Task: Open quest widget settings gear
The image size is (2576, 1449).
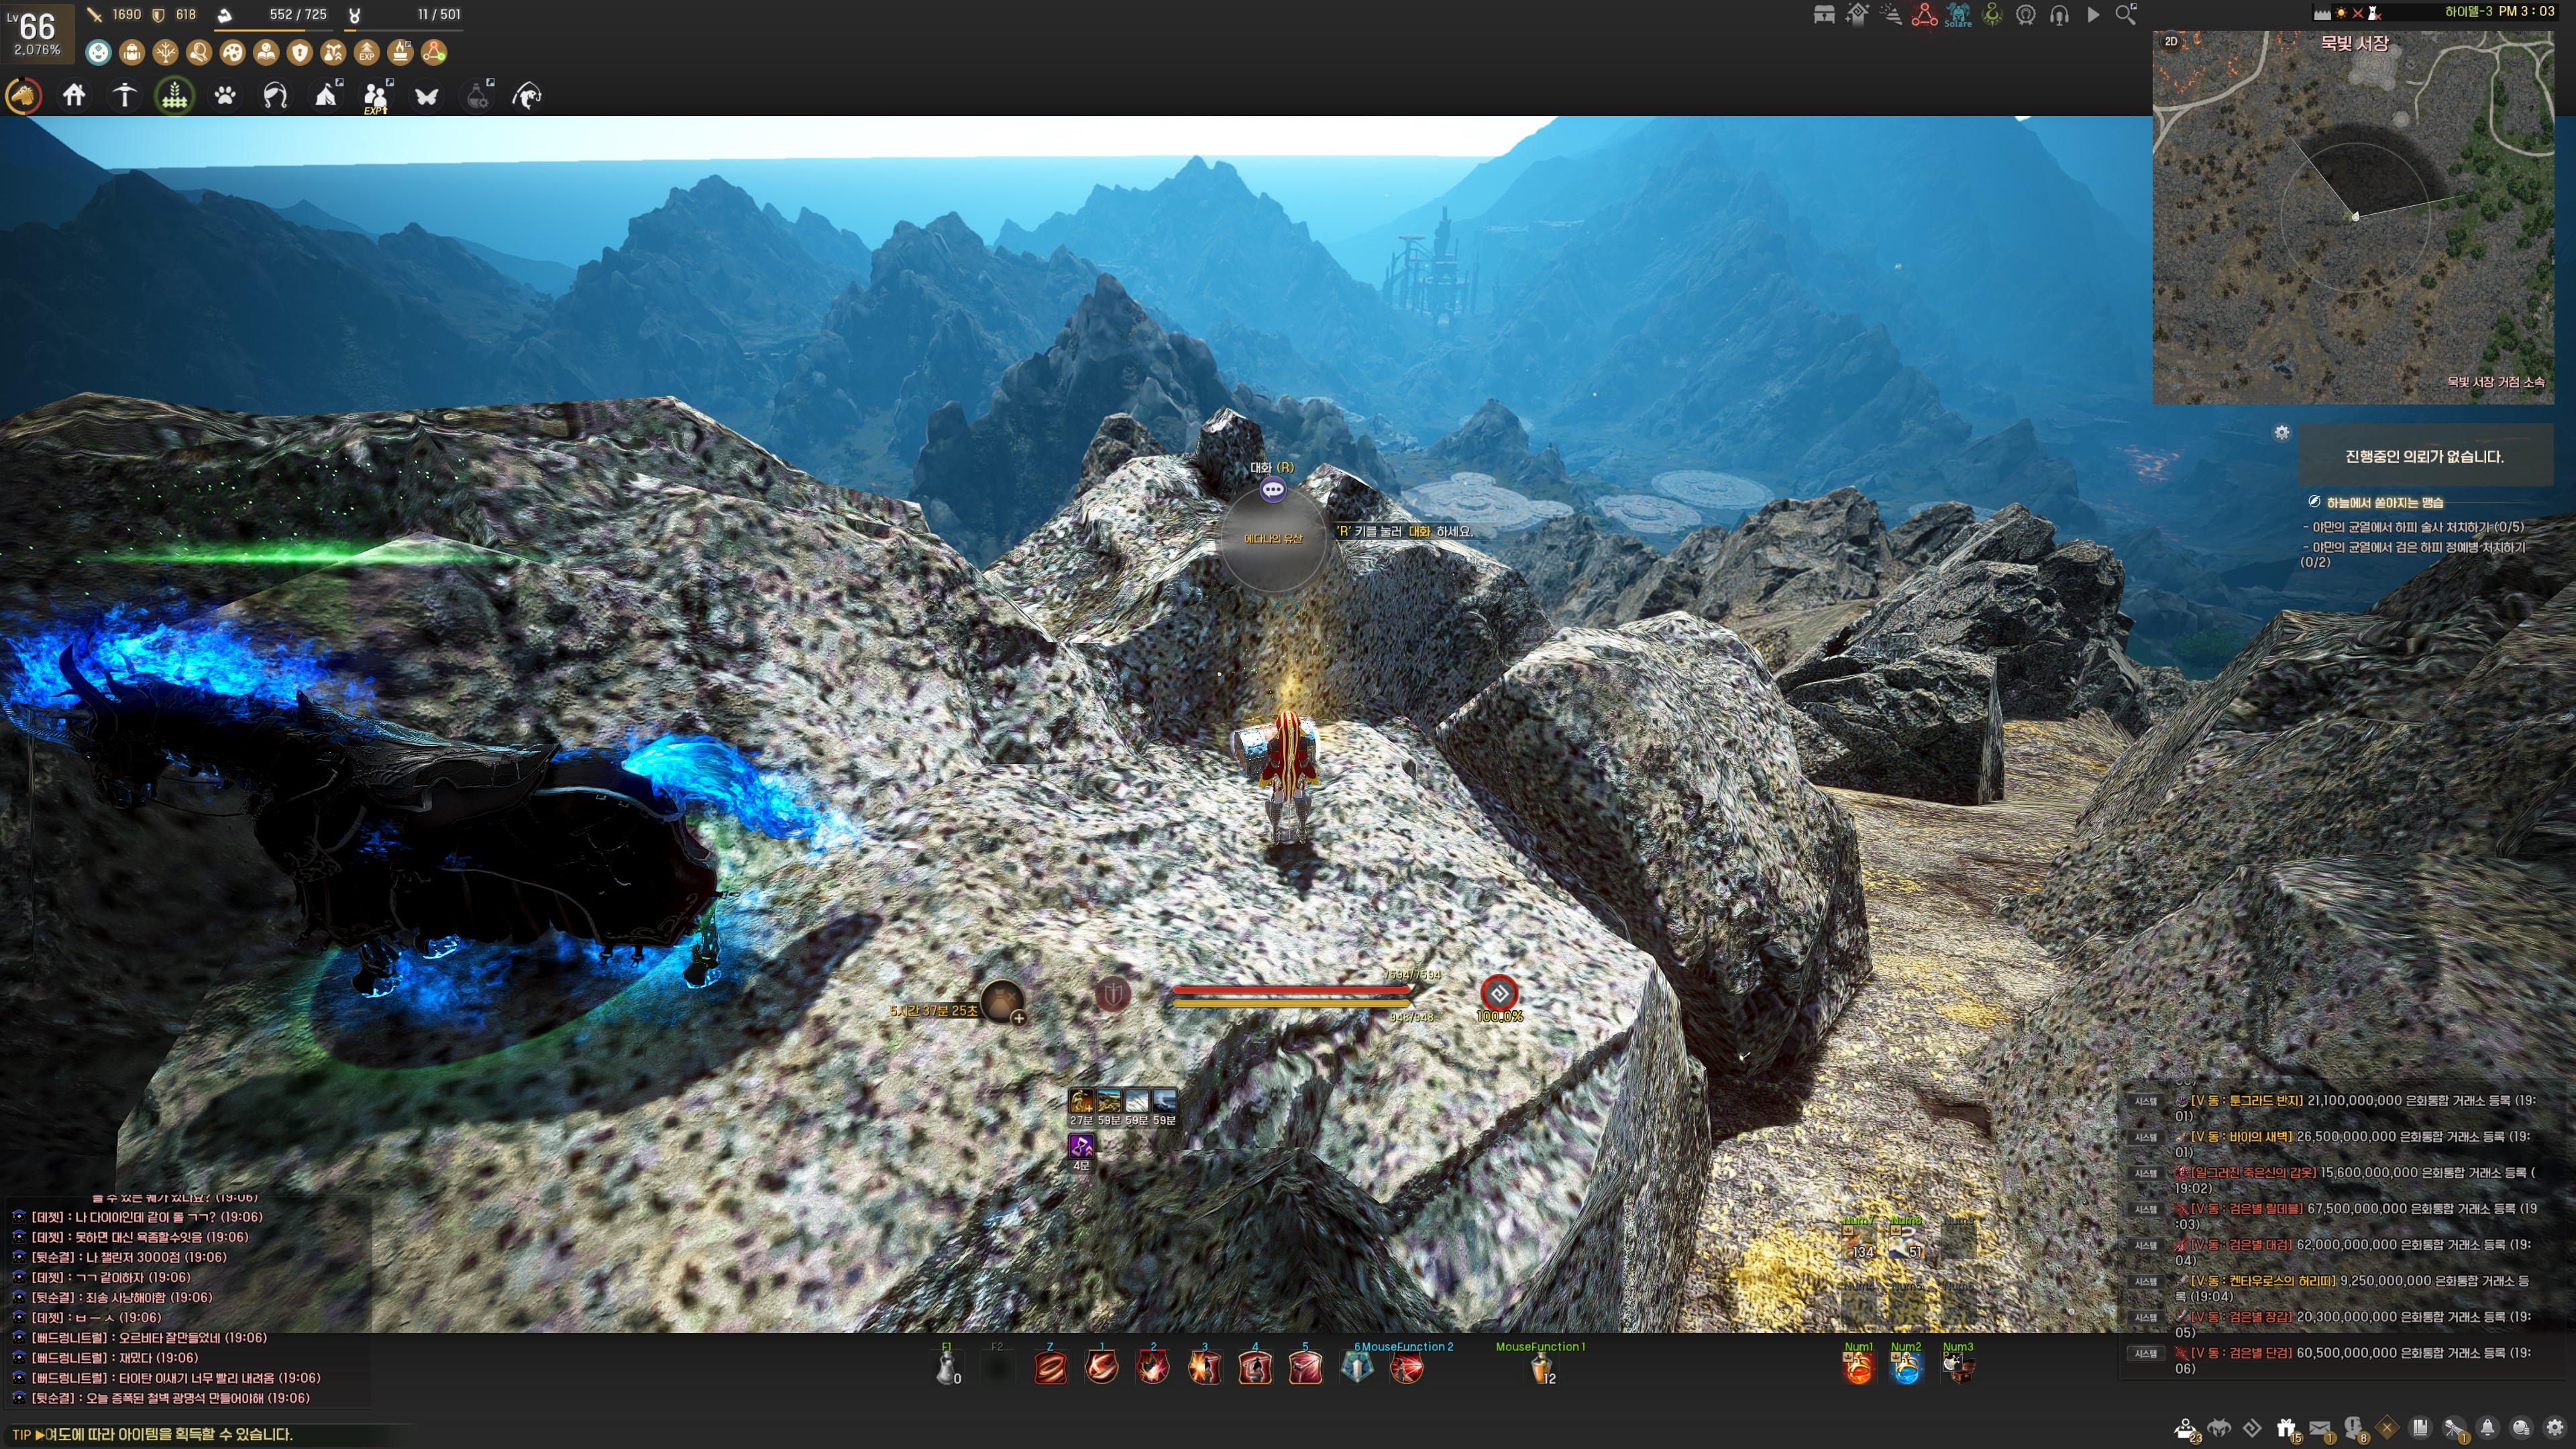Action: [x=2282, y=432]
